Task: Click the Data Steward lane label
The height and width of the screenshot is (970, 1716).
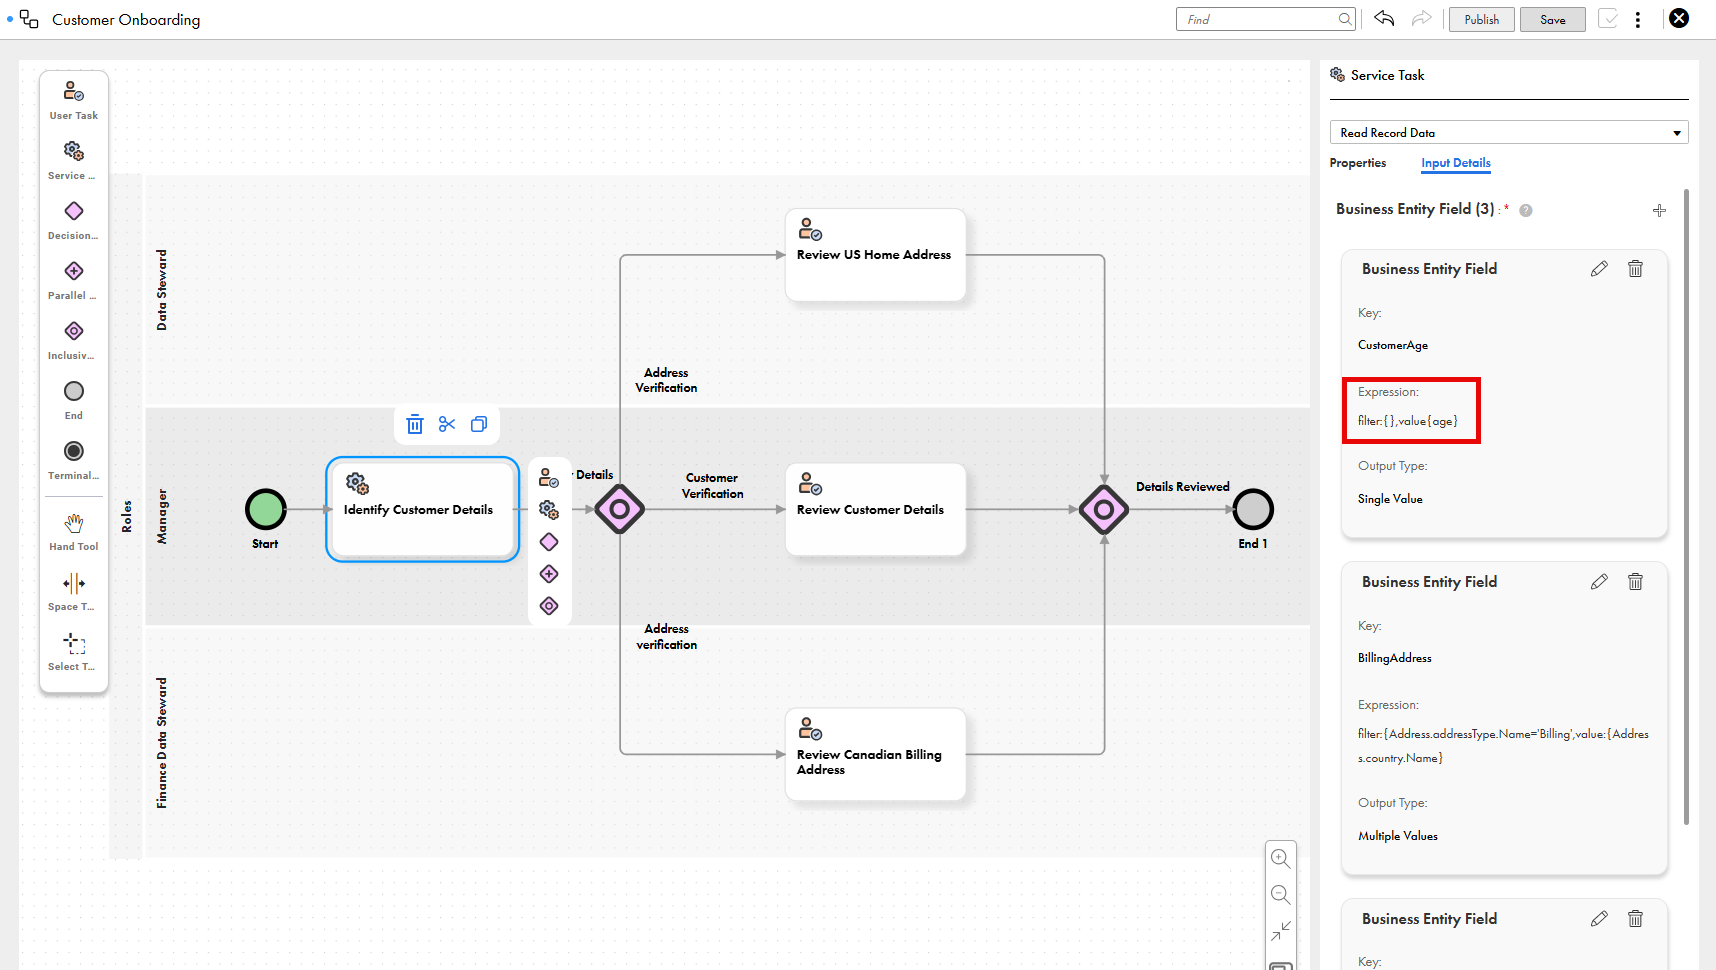Action: 162,290
